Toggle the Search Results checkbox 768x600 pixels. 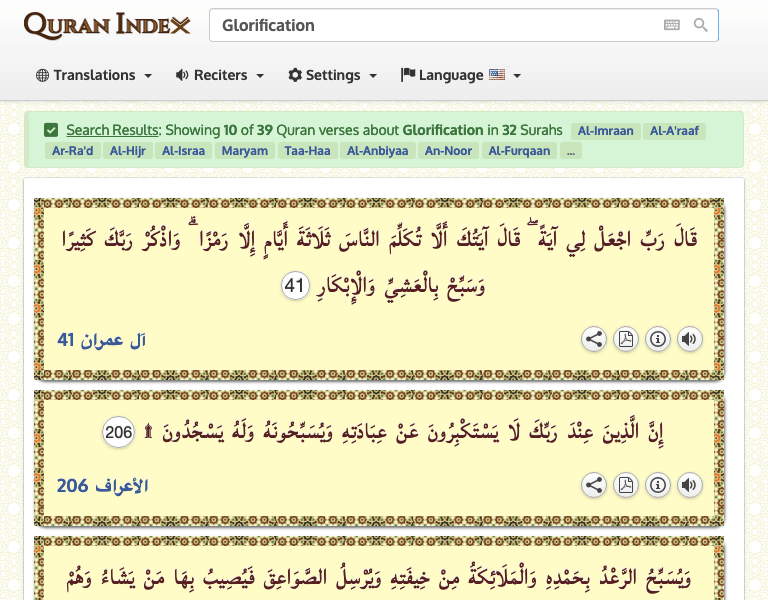click(x=51, y=130)
